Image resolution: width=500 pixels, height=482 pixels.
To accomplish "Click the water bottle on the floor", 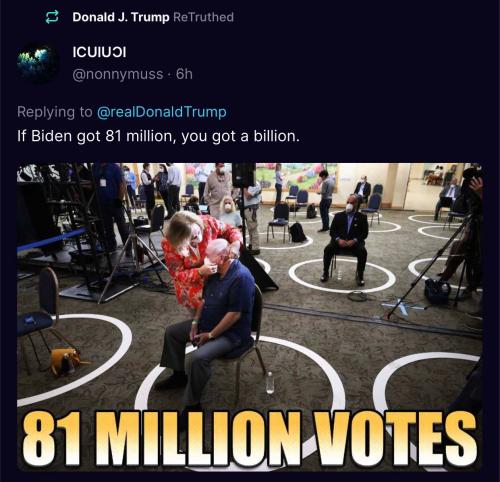I will click(269, 382).
